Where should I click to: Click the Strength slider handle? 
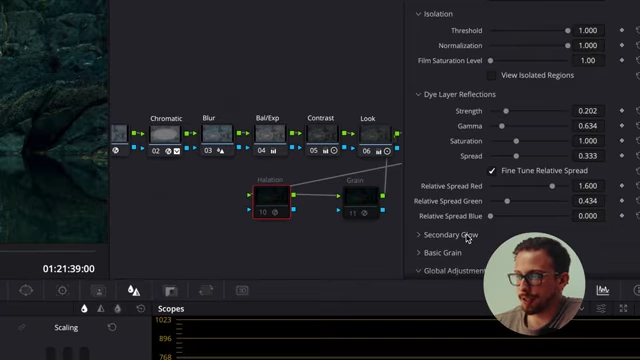[506, 111]
